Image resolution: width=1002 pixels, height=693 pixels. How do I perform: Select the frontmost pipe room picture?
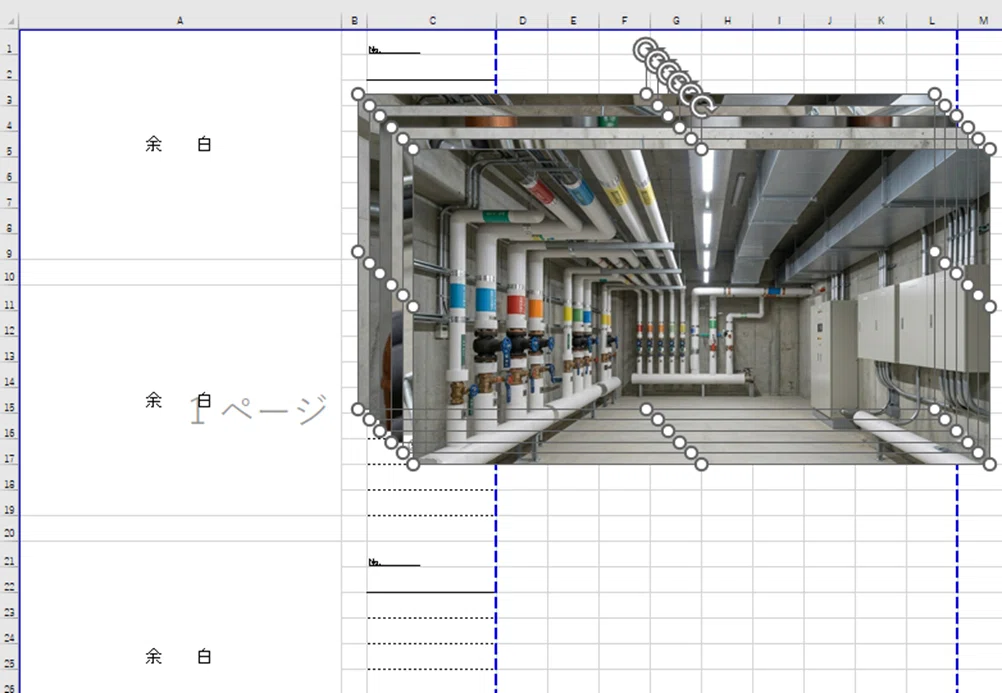[701, 307]
